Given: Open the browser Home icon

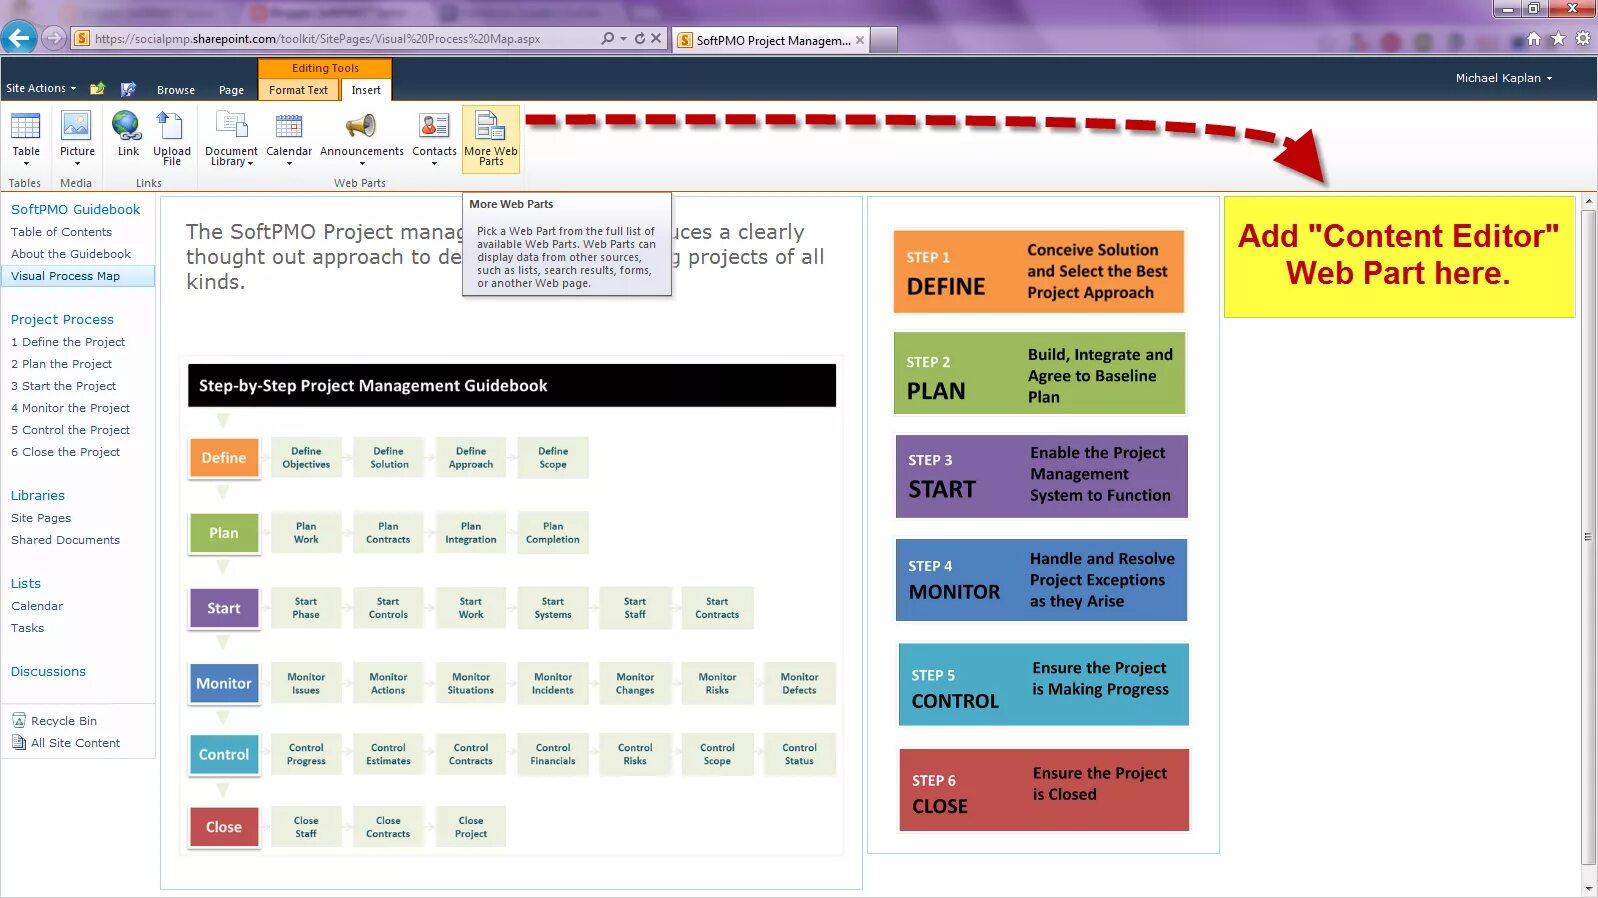Looking at the screenshot, I should (x=1534, y=39).
